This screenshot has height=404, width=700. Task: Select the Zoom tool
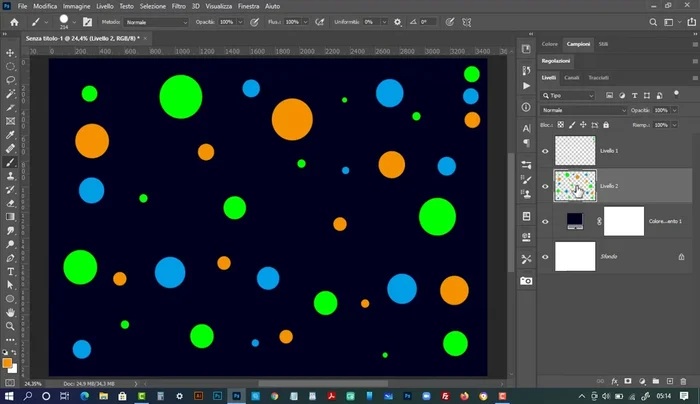(x=10, y=326)
